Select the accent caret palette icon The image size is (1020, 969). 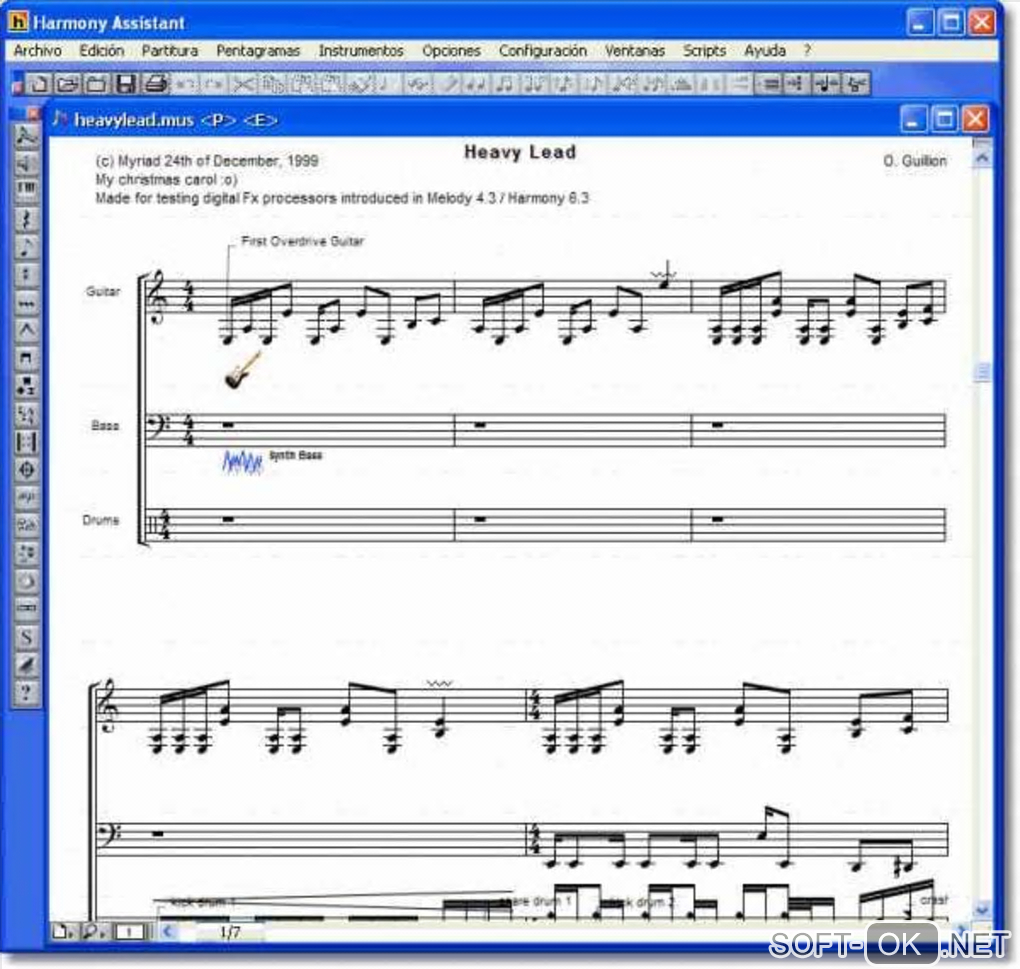(26, 330)
